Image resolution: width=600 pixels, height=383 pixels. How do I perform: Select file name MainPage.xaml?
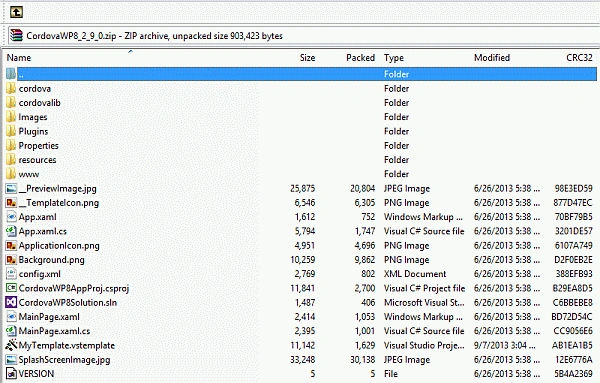pos(49,317)
